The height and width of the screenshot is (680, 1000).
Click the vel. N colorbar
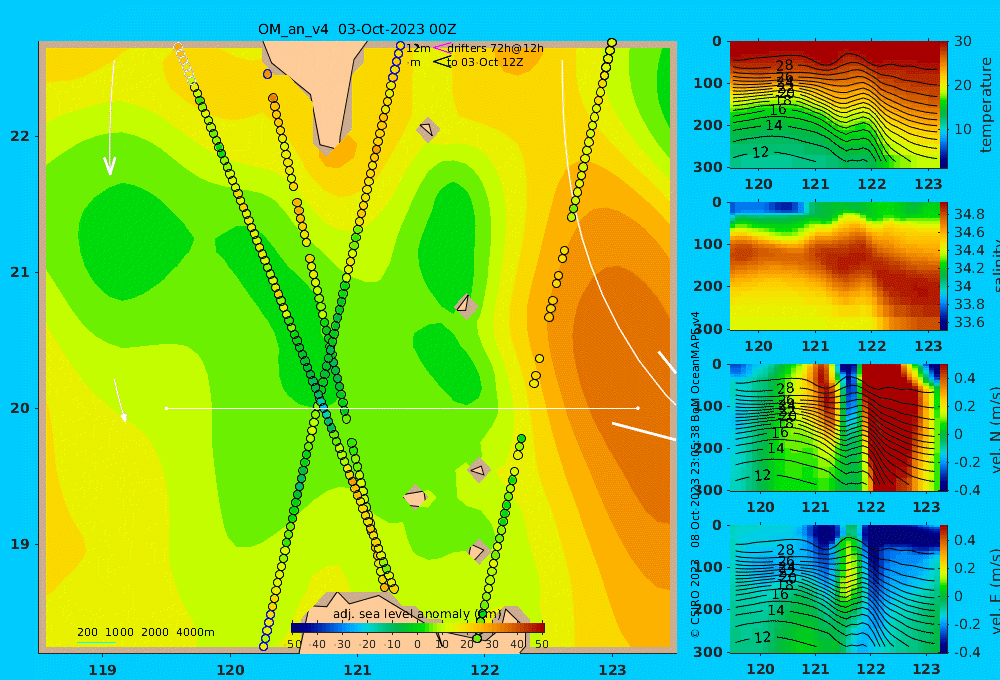point(944,427)
